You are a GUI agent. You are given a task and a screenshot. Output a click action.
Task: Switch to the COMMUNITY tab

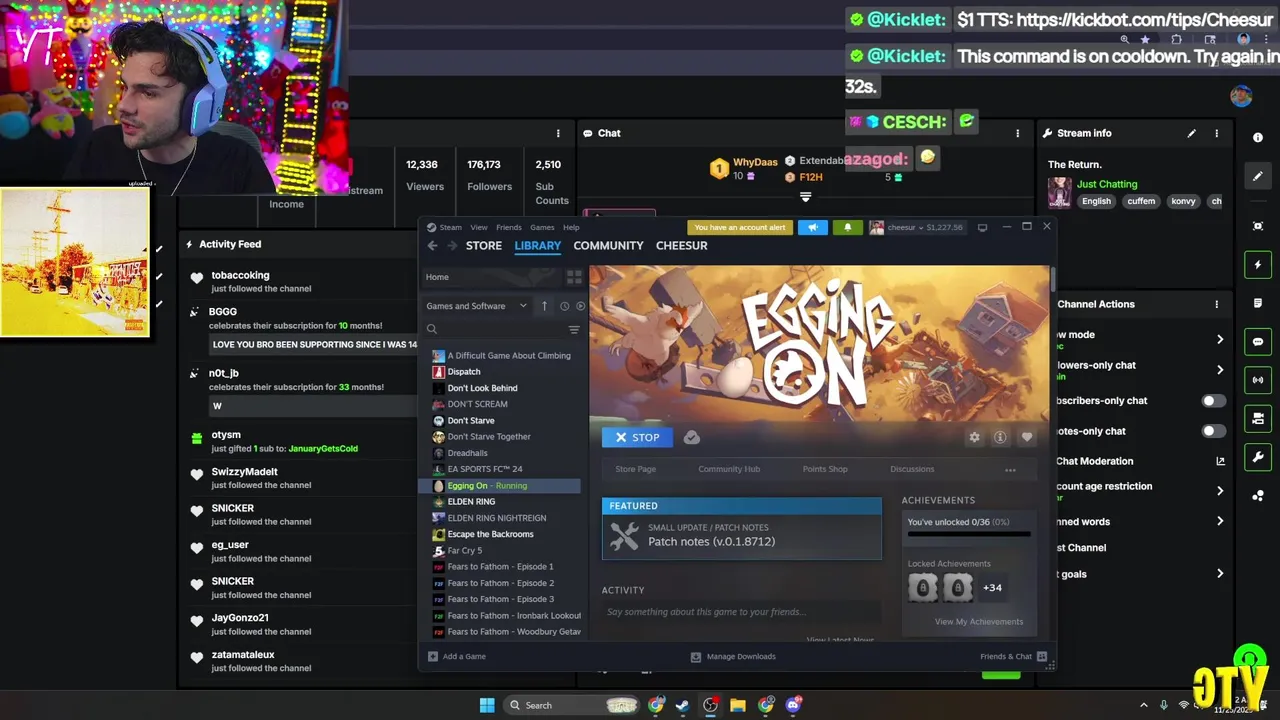(608, 246)
